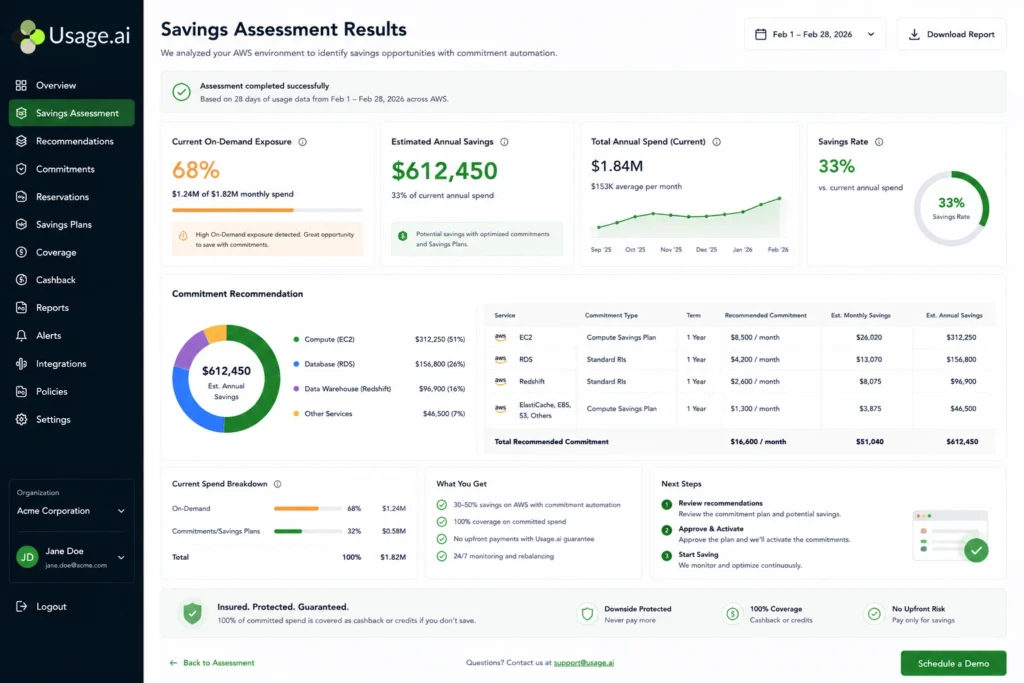Click info icon beside Current Spend Breakdown
The height and width of the screenshot is (683, 1024).
point(278,484)
